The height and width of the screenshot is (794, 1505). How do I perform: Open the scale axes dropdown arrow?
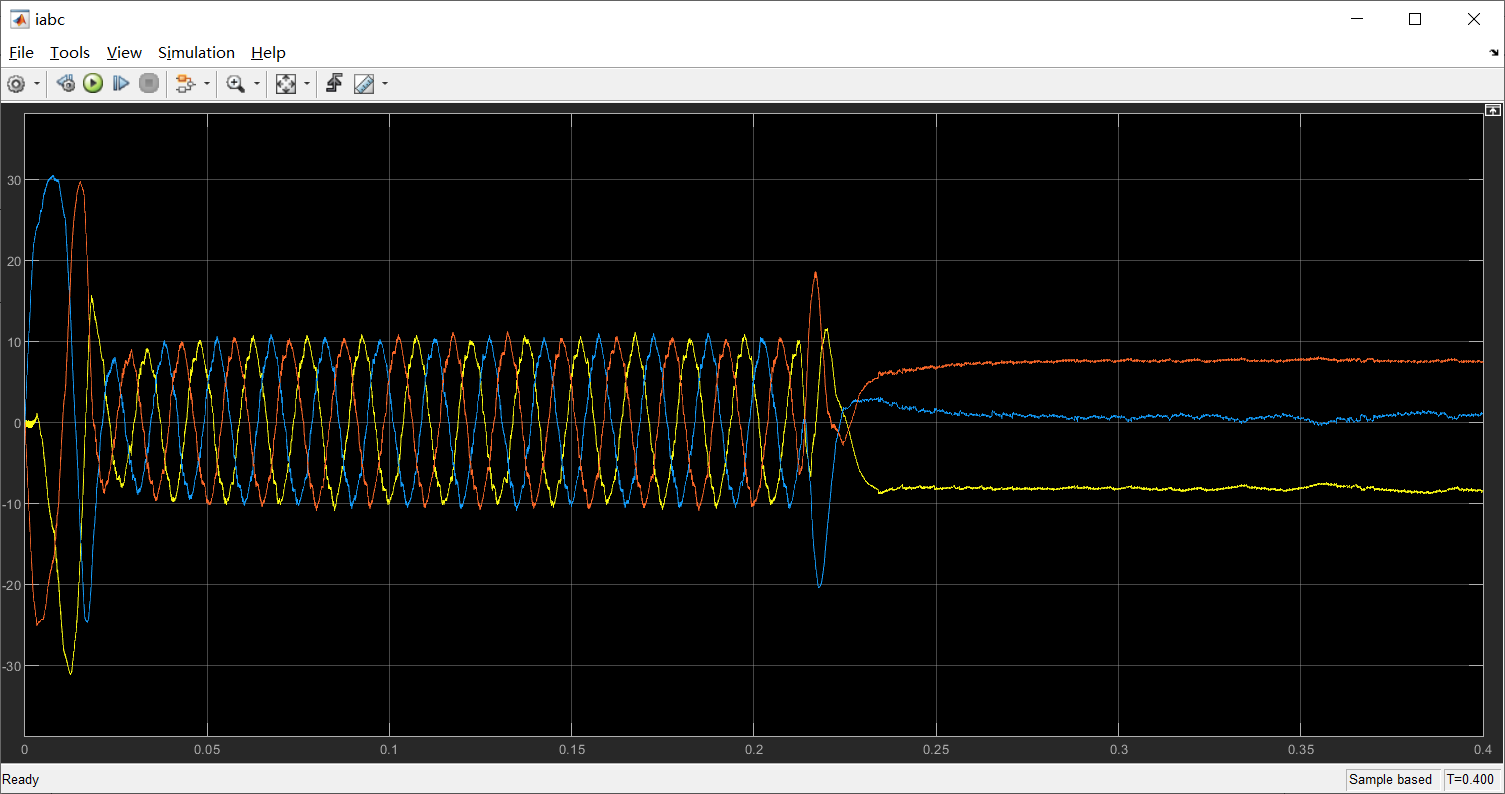click(307, 84)
